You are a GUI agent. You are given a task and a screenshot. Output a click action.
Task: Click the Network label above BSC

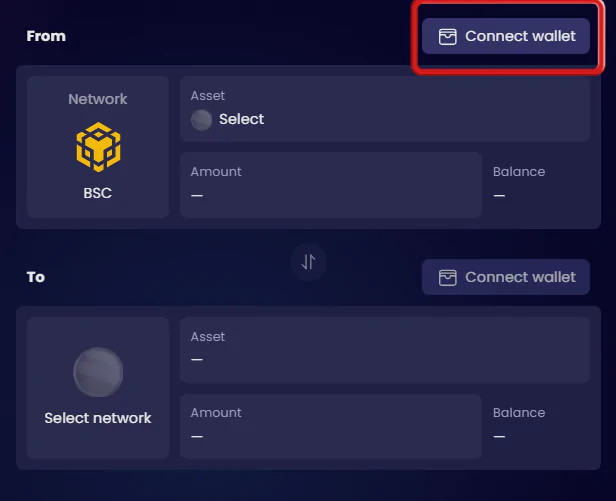98,99
